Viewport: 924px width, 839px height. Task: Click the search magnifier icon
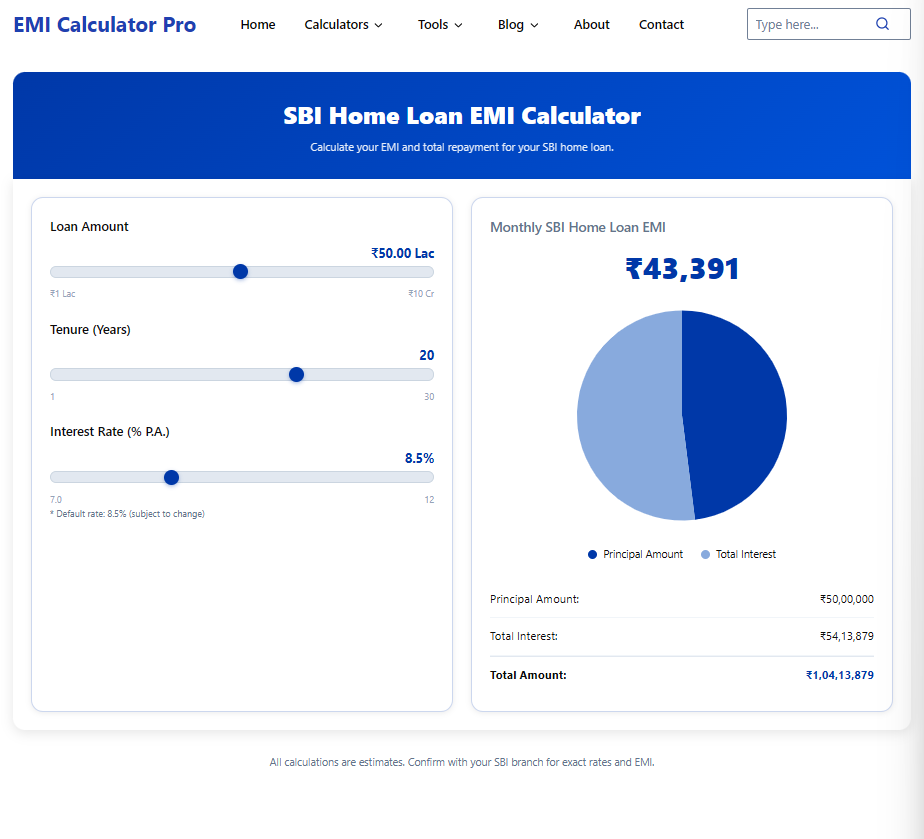pyautogui.click(x=882, y=23)
